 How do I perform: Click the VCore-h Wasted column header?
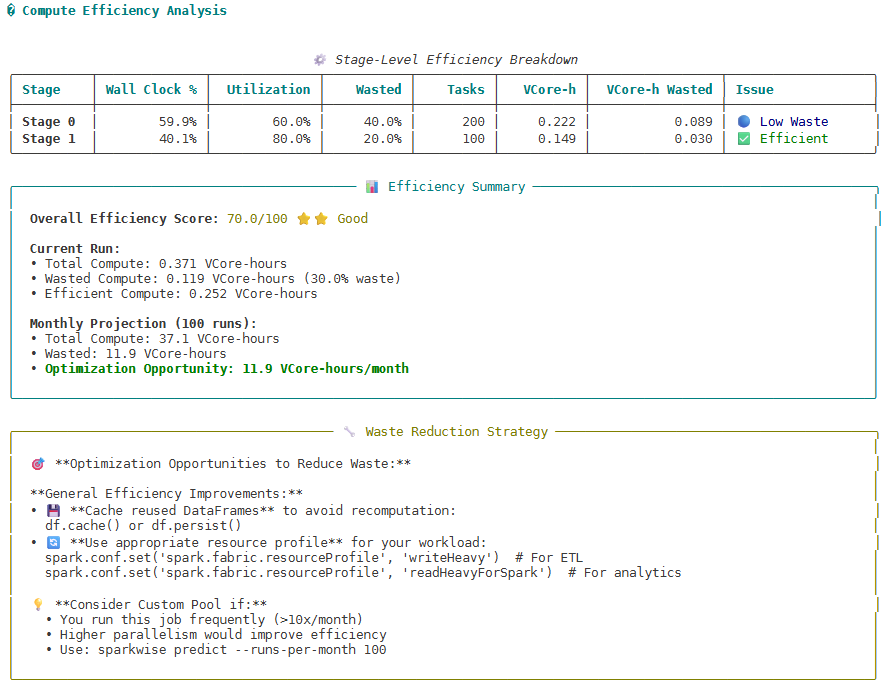click(x=660, y=90)
